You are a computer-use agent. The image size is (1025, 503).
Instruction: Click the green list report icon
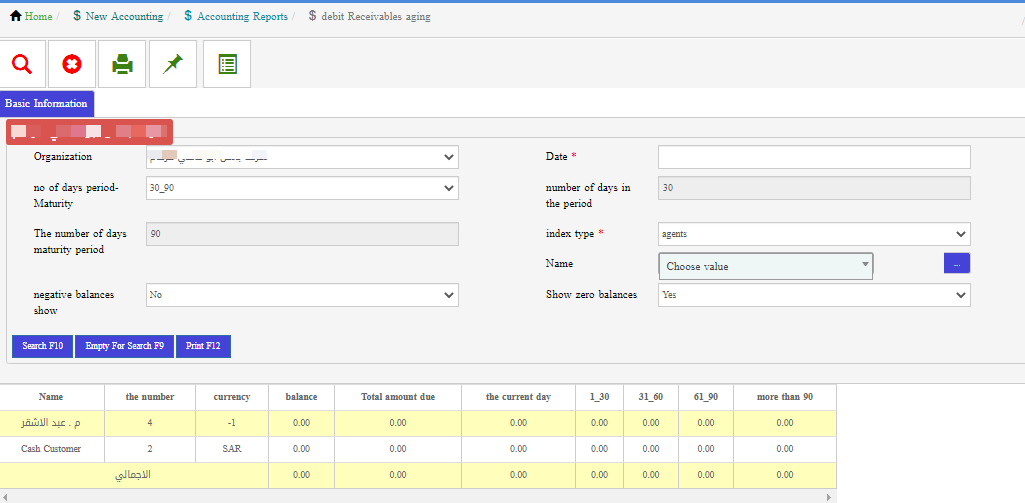click(227, 64)
